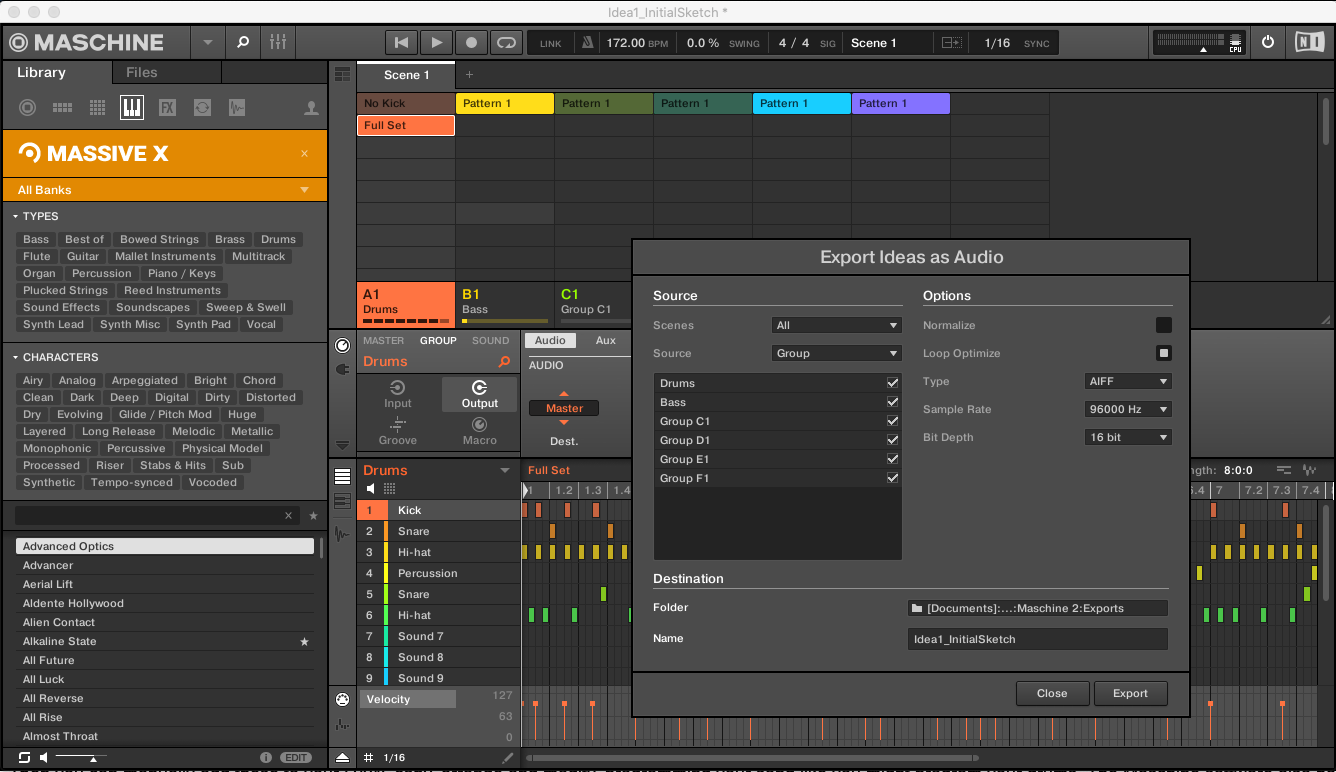The image size is (1336, 772).
Task: Open the Scenes dropdown set to All
Action: [x=837, y=325]
